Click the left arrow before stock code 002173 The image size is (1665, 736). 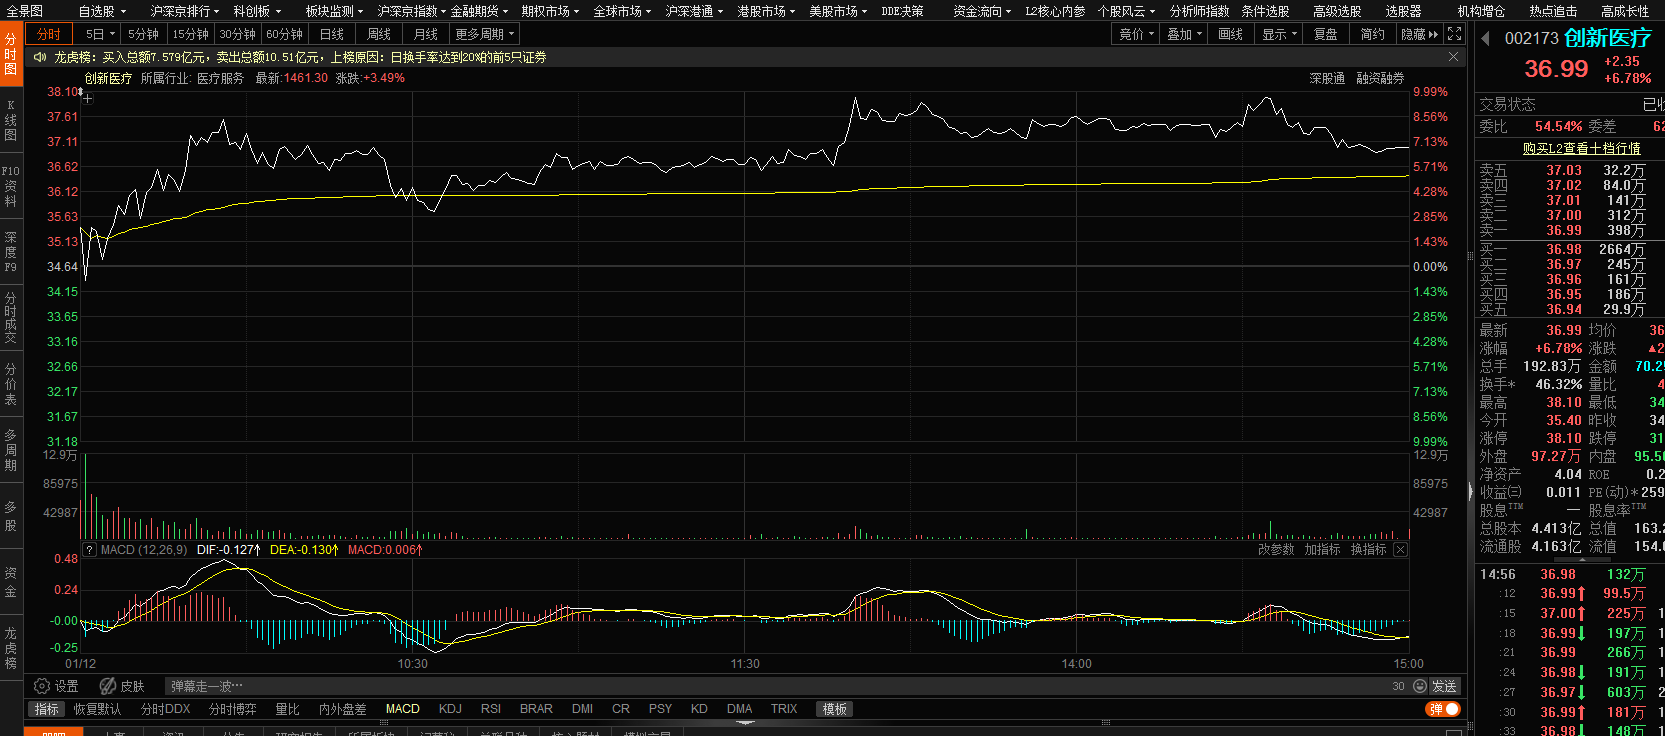[1485, 38]
